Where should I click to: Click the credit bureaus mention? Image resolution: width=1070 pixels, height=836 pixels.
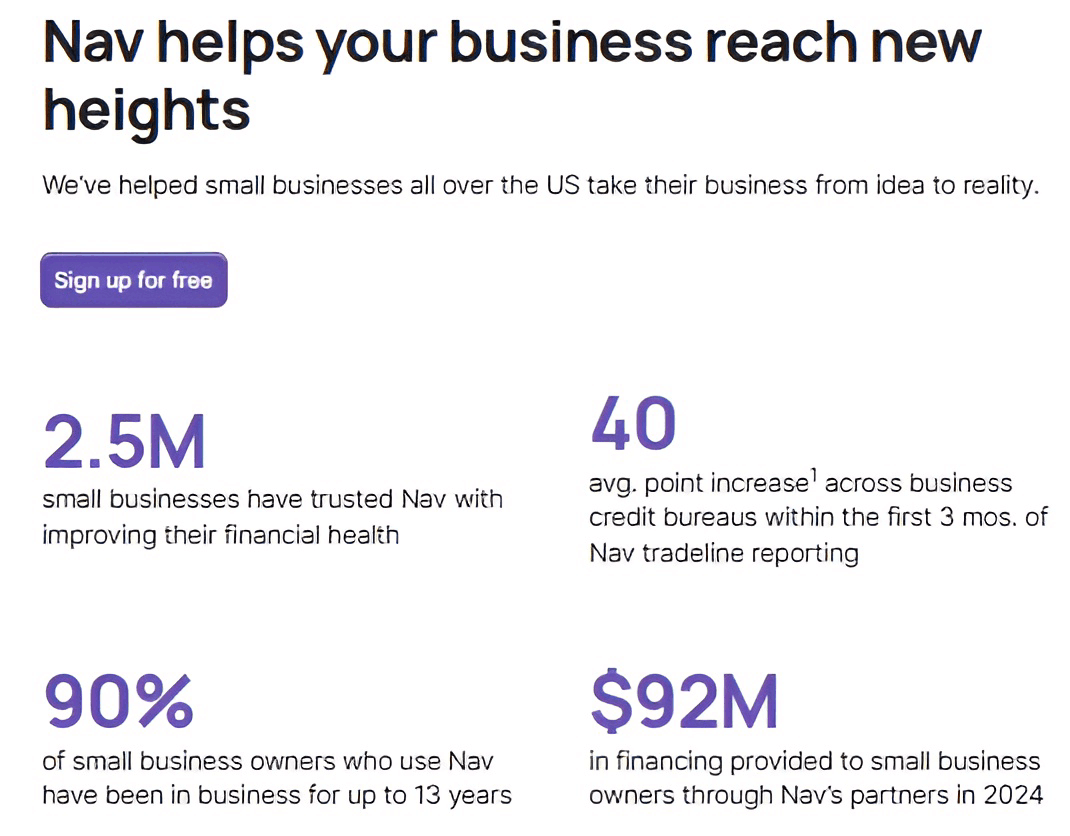pyautogui.click(x=679, y=517)
